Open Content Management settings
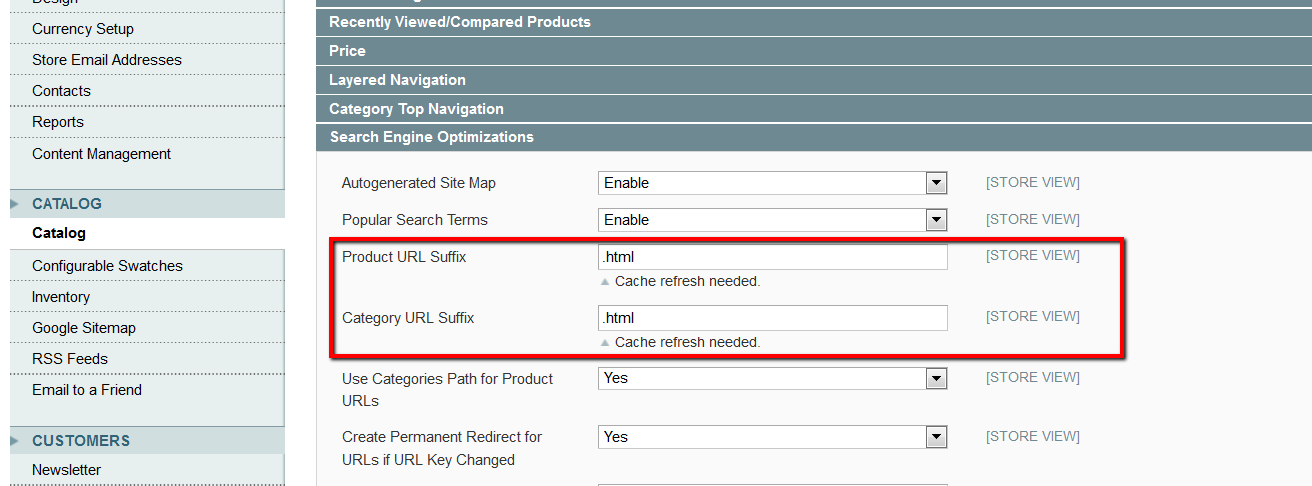This screenshot has height=486, width=1312. [x=101, y=154]
